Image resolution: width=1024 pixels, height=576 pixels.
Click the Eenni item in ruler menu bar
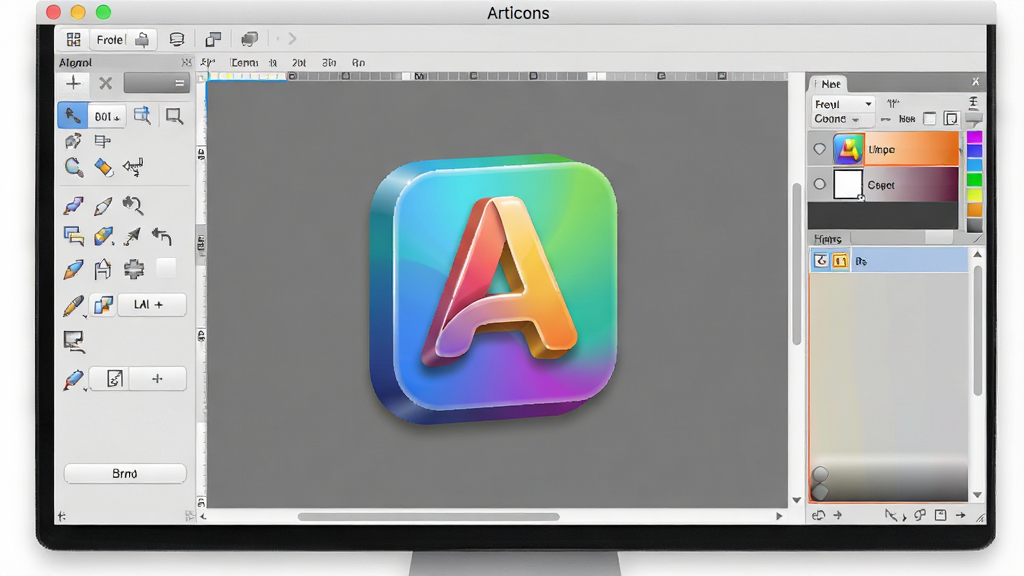[x=244, y=63]
